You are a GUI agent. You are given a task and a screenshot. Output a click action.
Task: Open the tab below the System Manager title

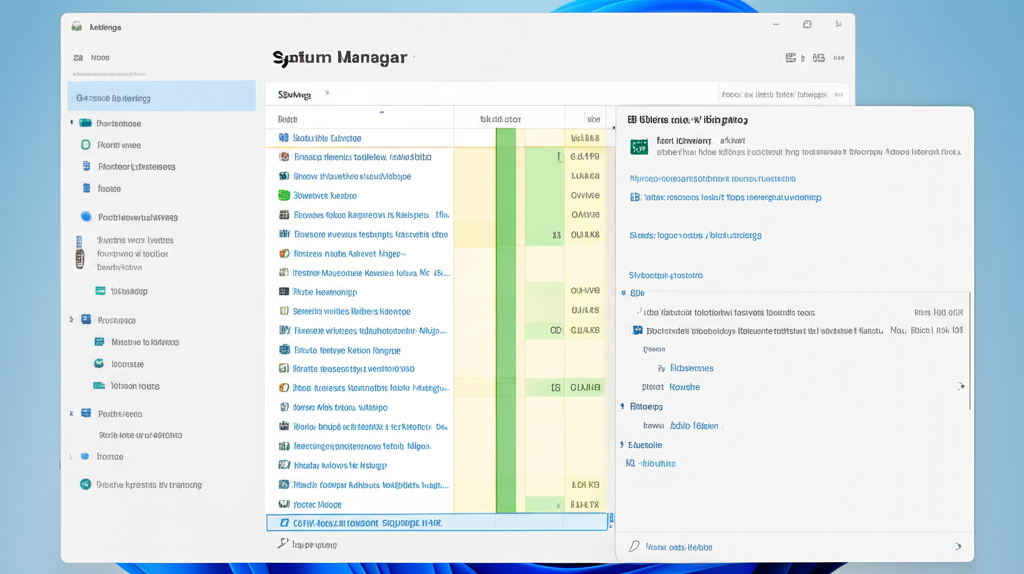295,95
